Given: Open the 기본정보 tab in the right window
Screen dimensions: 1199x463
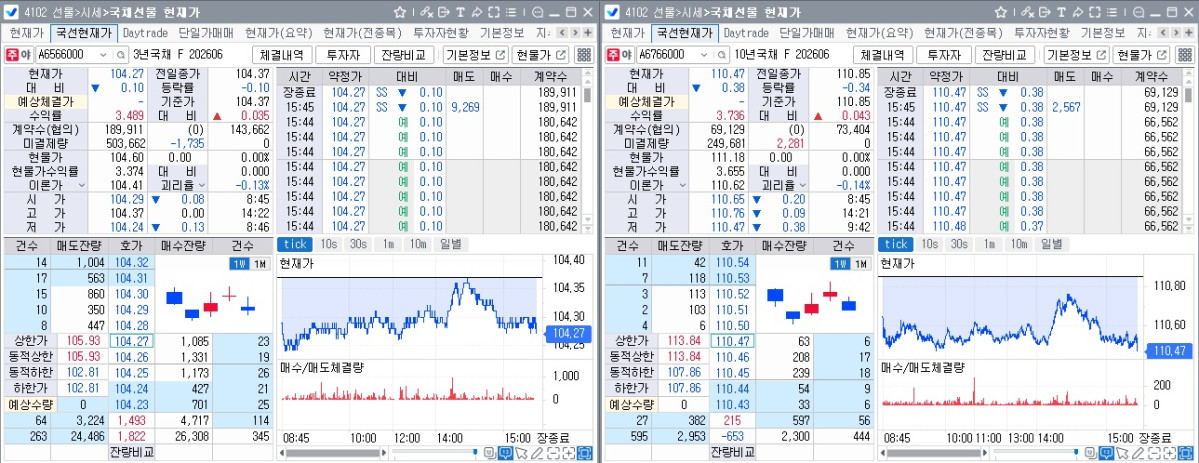Looking at the screenshot, I should coord(1102,33).
